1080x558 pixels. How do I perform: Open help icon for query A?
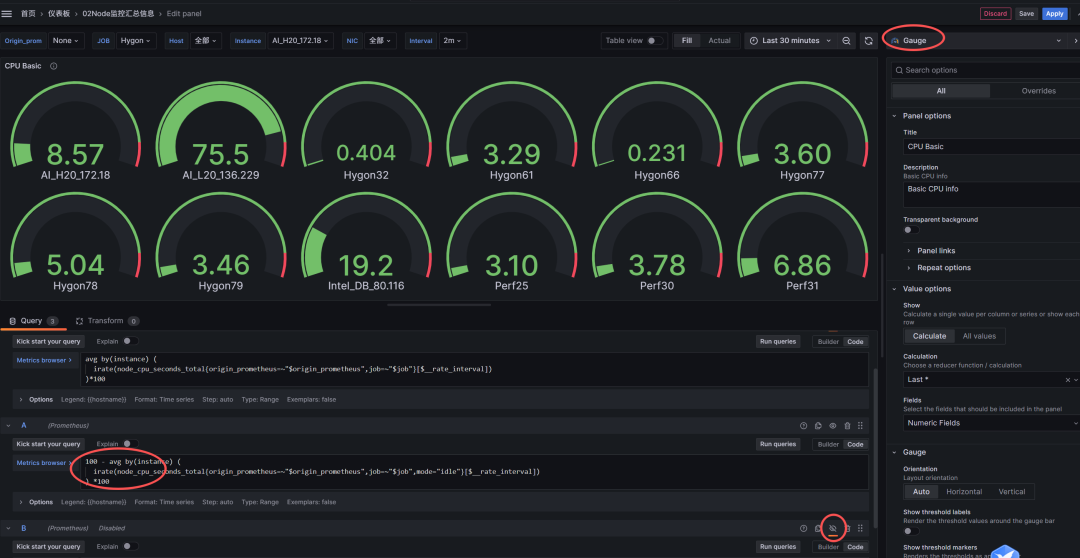[803, 425]
